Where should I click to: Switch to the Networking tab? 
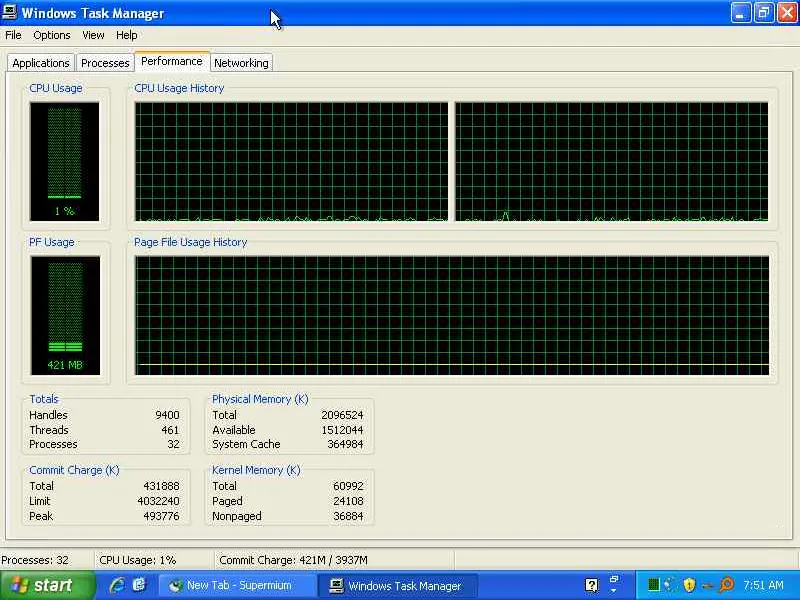coord(241,63)
